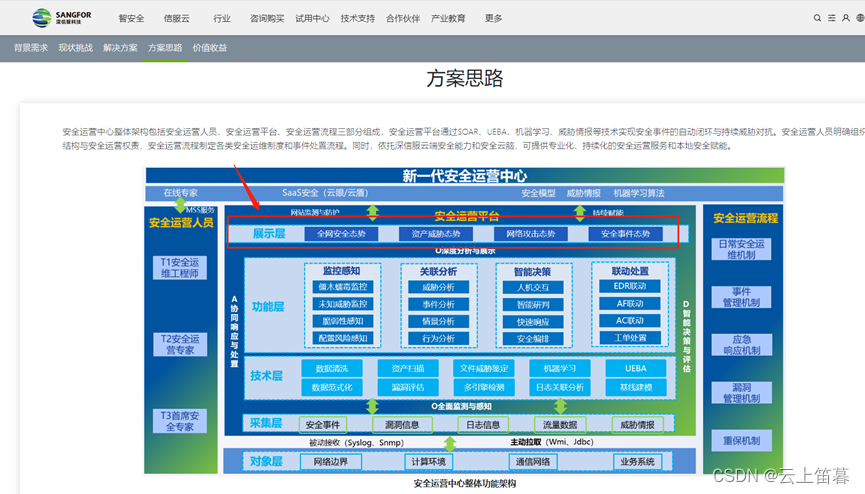Click the 漏洞信息 collection box
This screenshot has height=494, width=865.
click(402, 424)
